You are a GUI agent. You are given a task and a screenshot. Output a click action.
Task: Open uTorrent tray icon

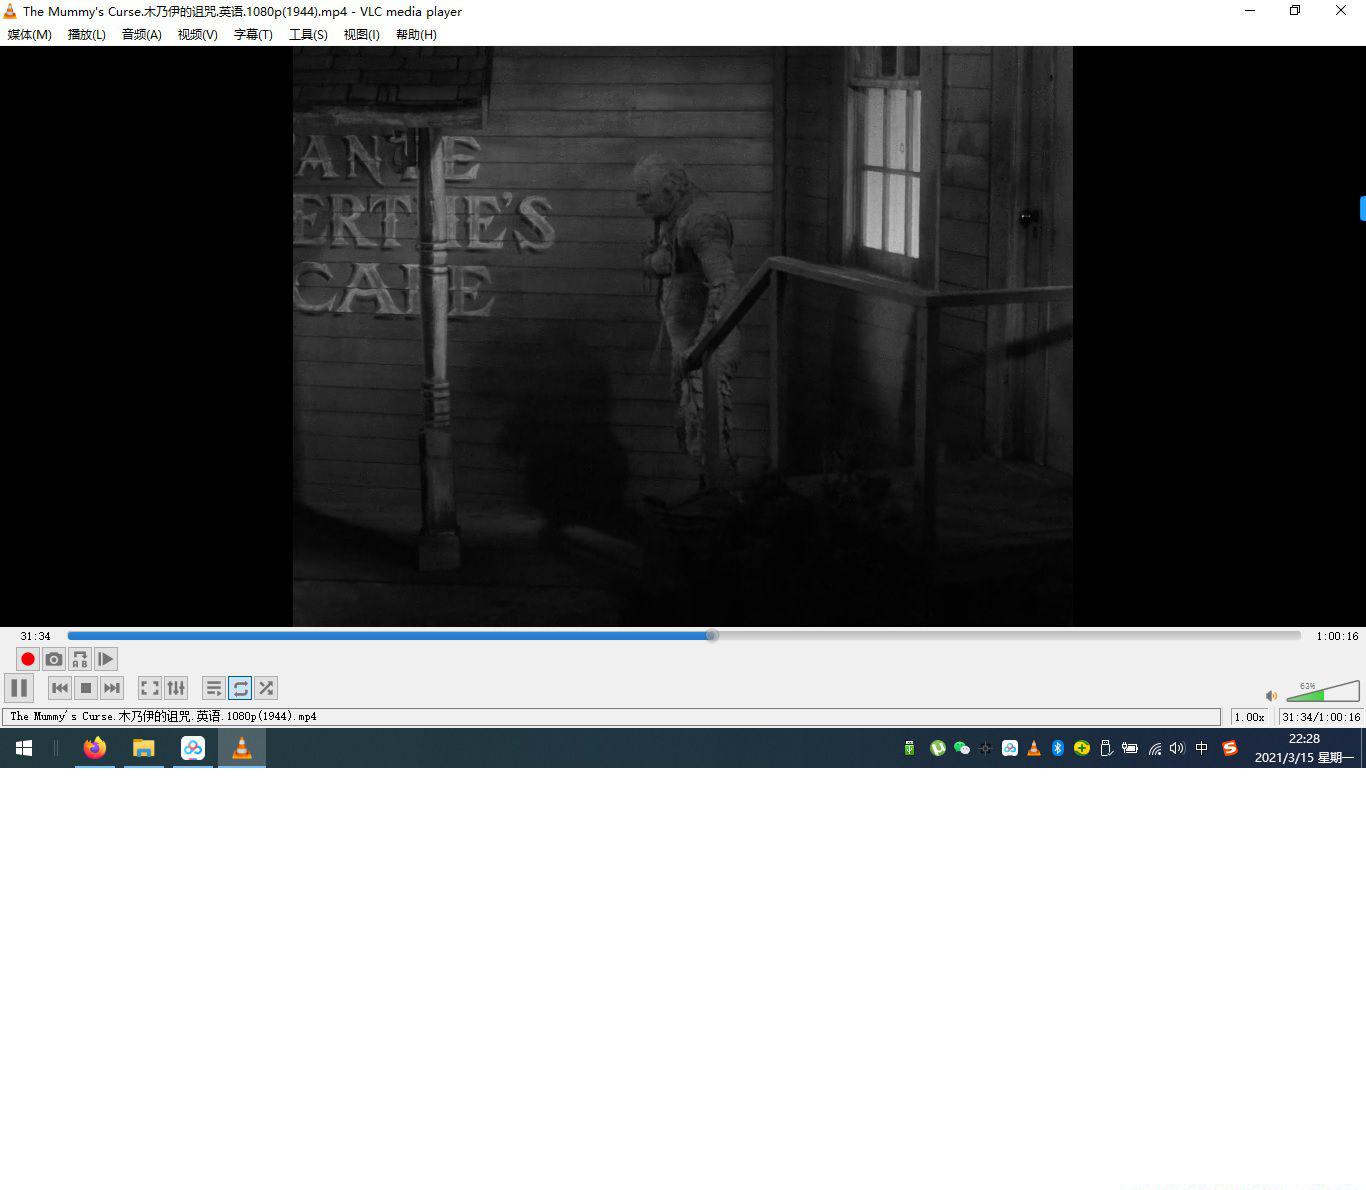point(938,748)
